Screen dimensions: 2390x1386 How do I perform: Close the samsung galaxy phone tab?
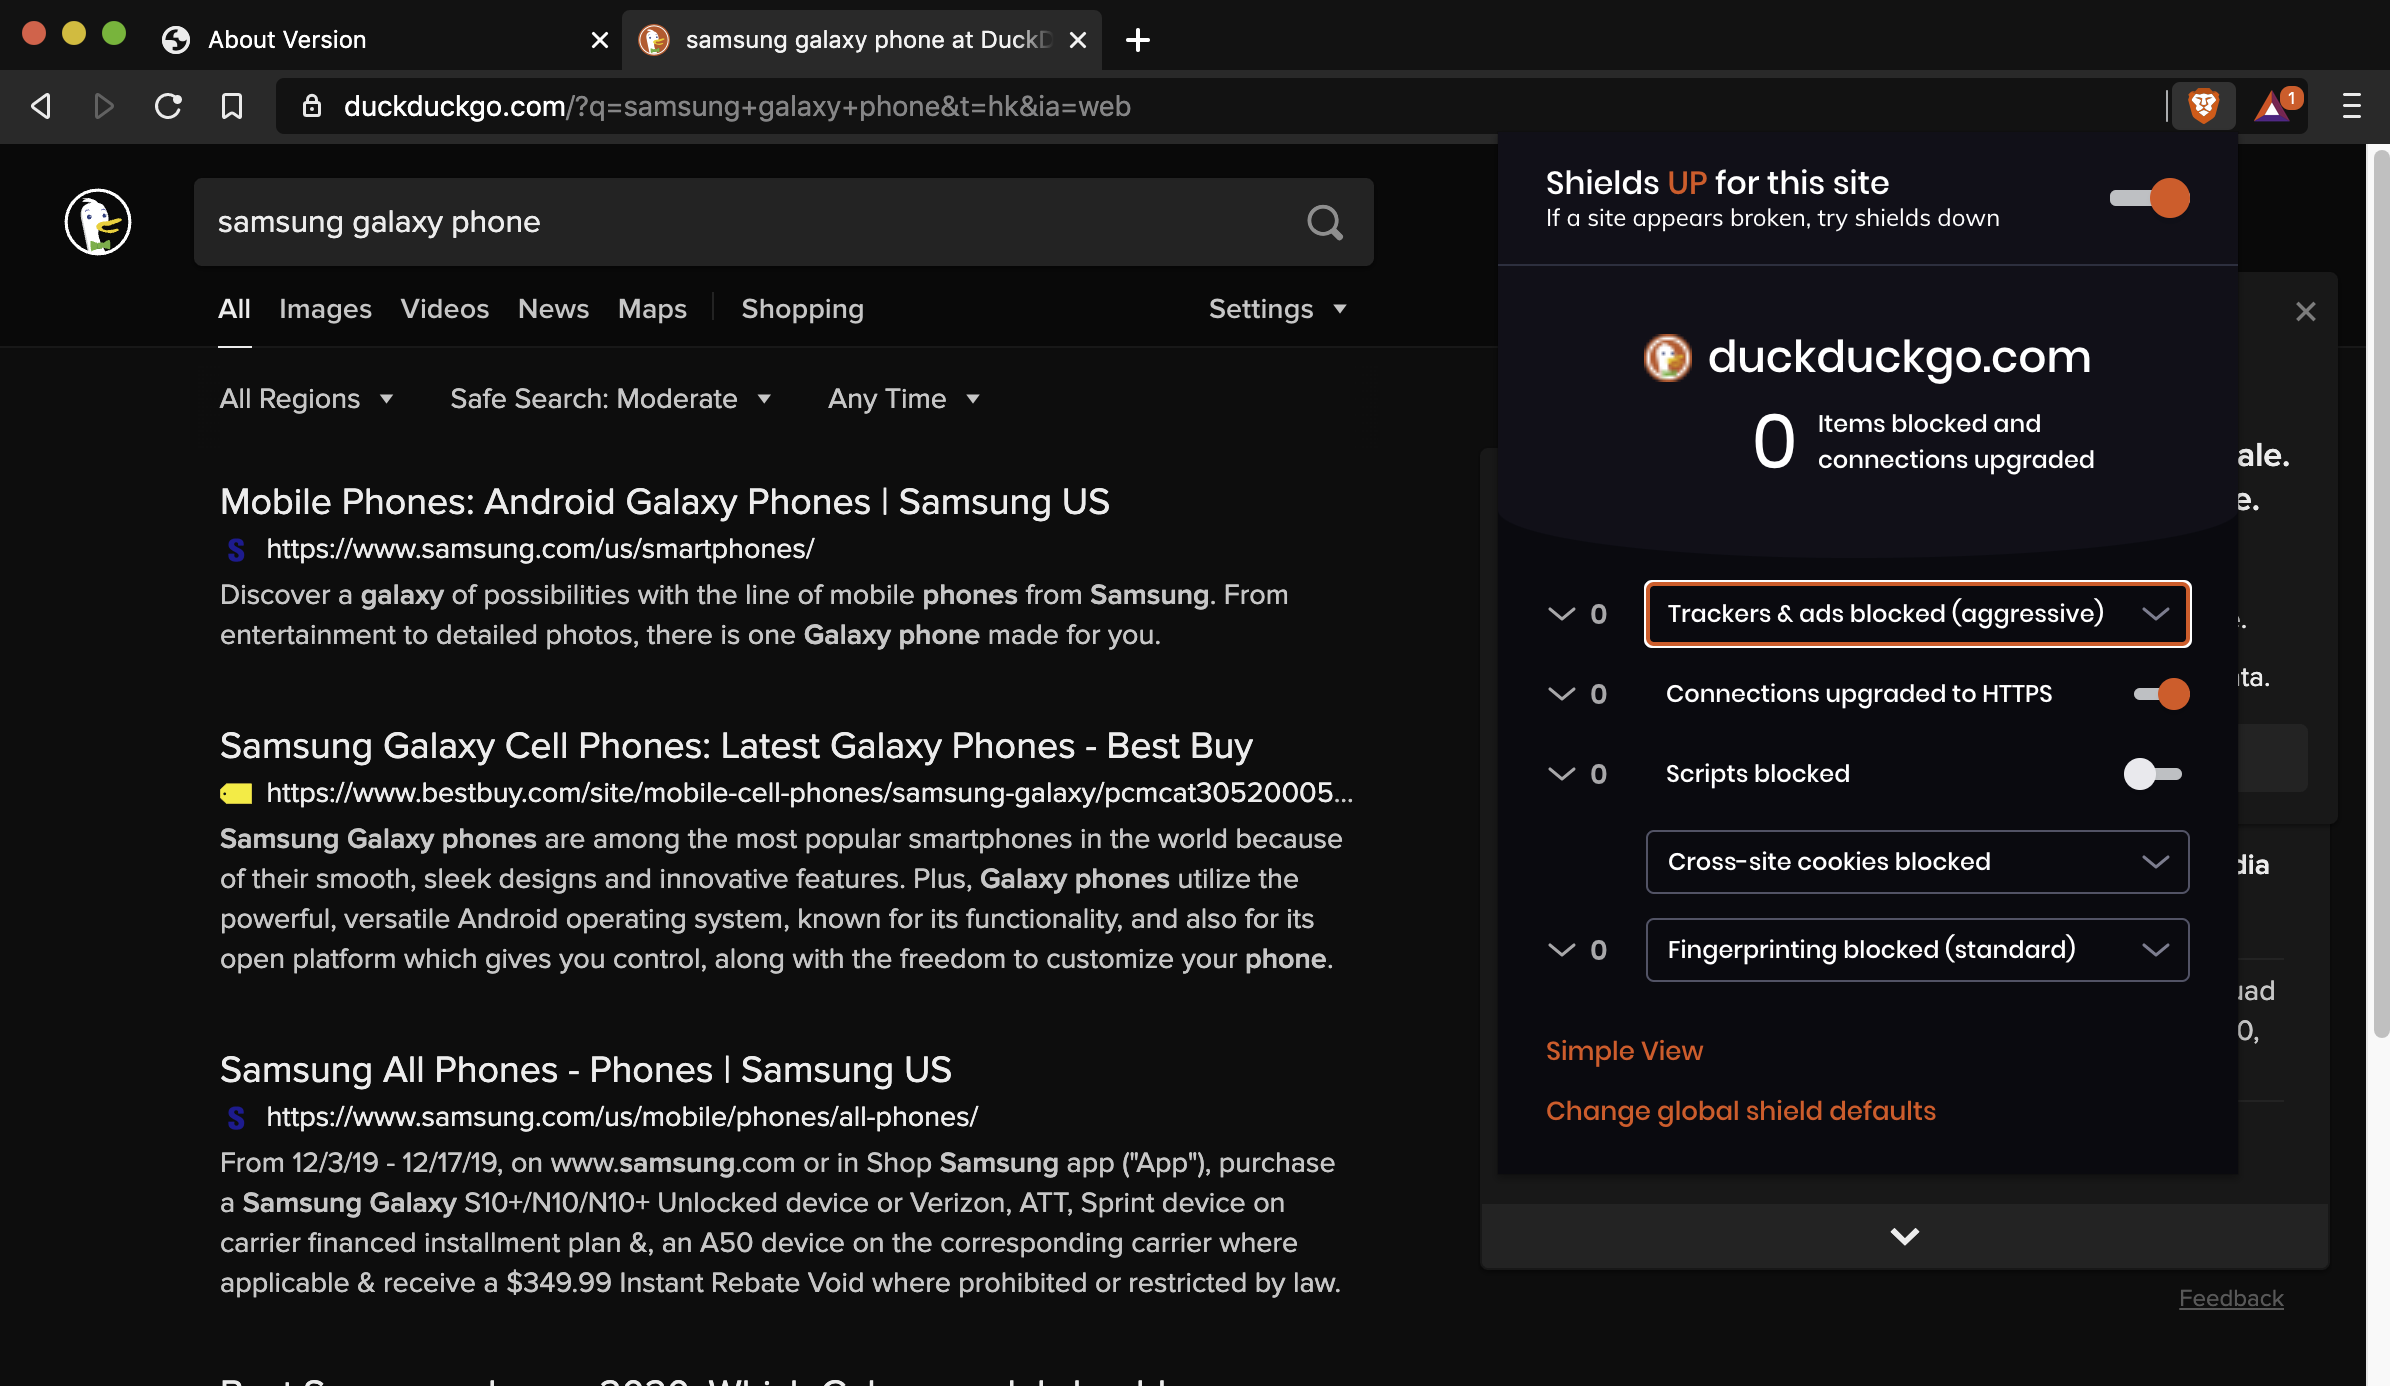1078,40
